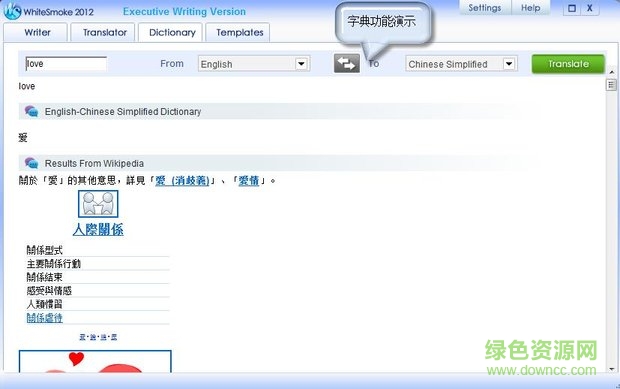Viewport: 620px width, 389px height.
Task: Click the red heart image thumbnail
Action: 95,361
